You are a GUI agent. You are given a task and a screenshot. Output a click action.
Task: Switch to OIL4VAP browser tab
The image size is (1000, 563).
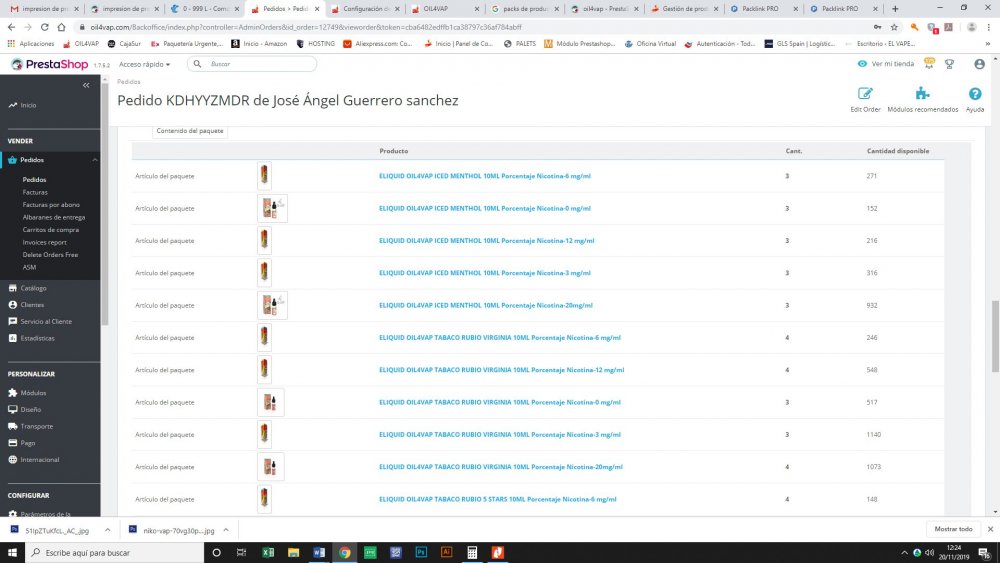point(443,9)
